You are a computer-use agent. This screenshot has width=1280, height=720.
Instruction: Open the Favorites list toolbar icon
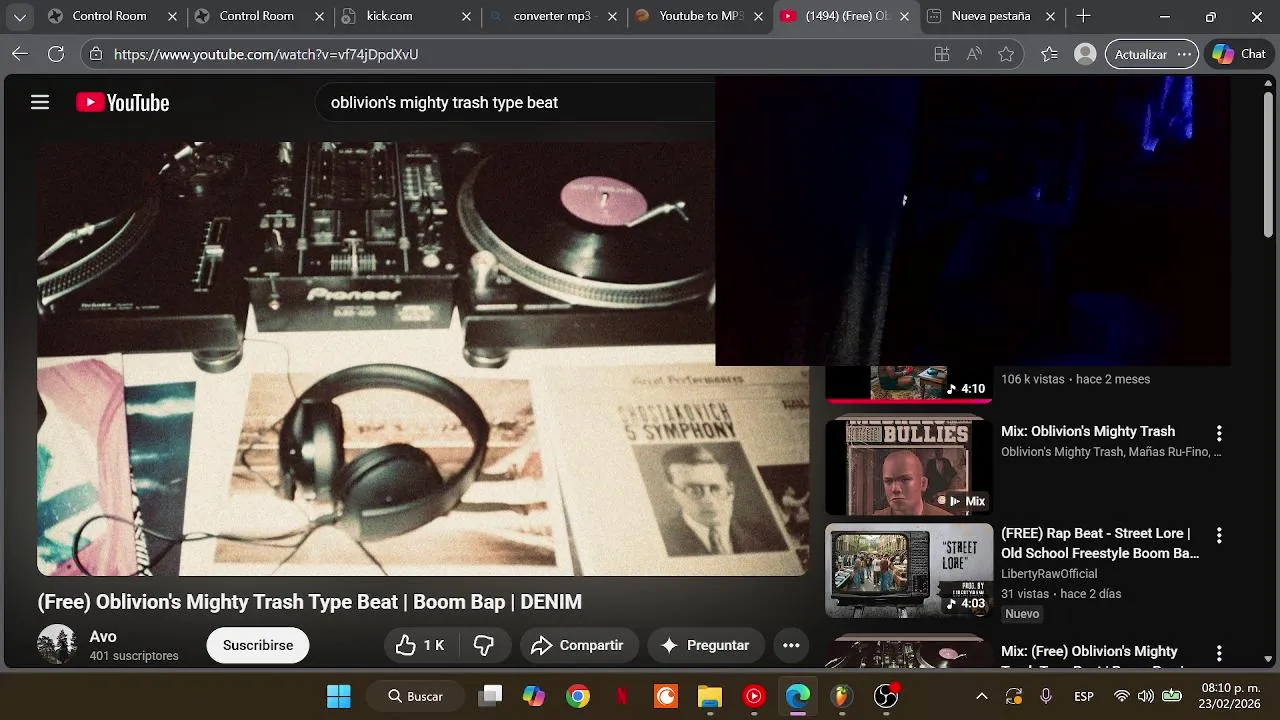pos(1049,54)
